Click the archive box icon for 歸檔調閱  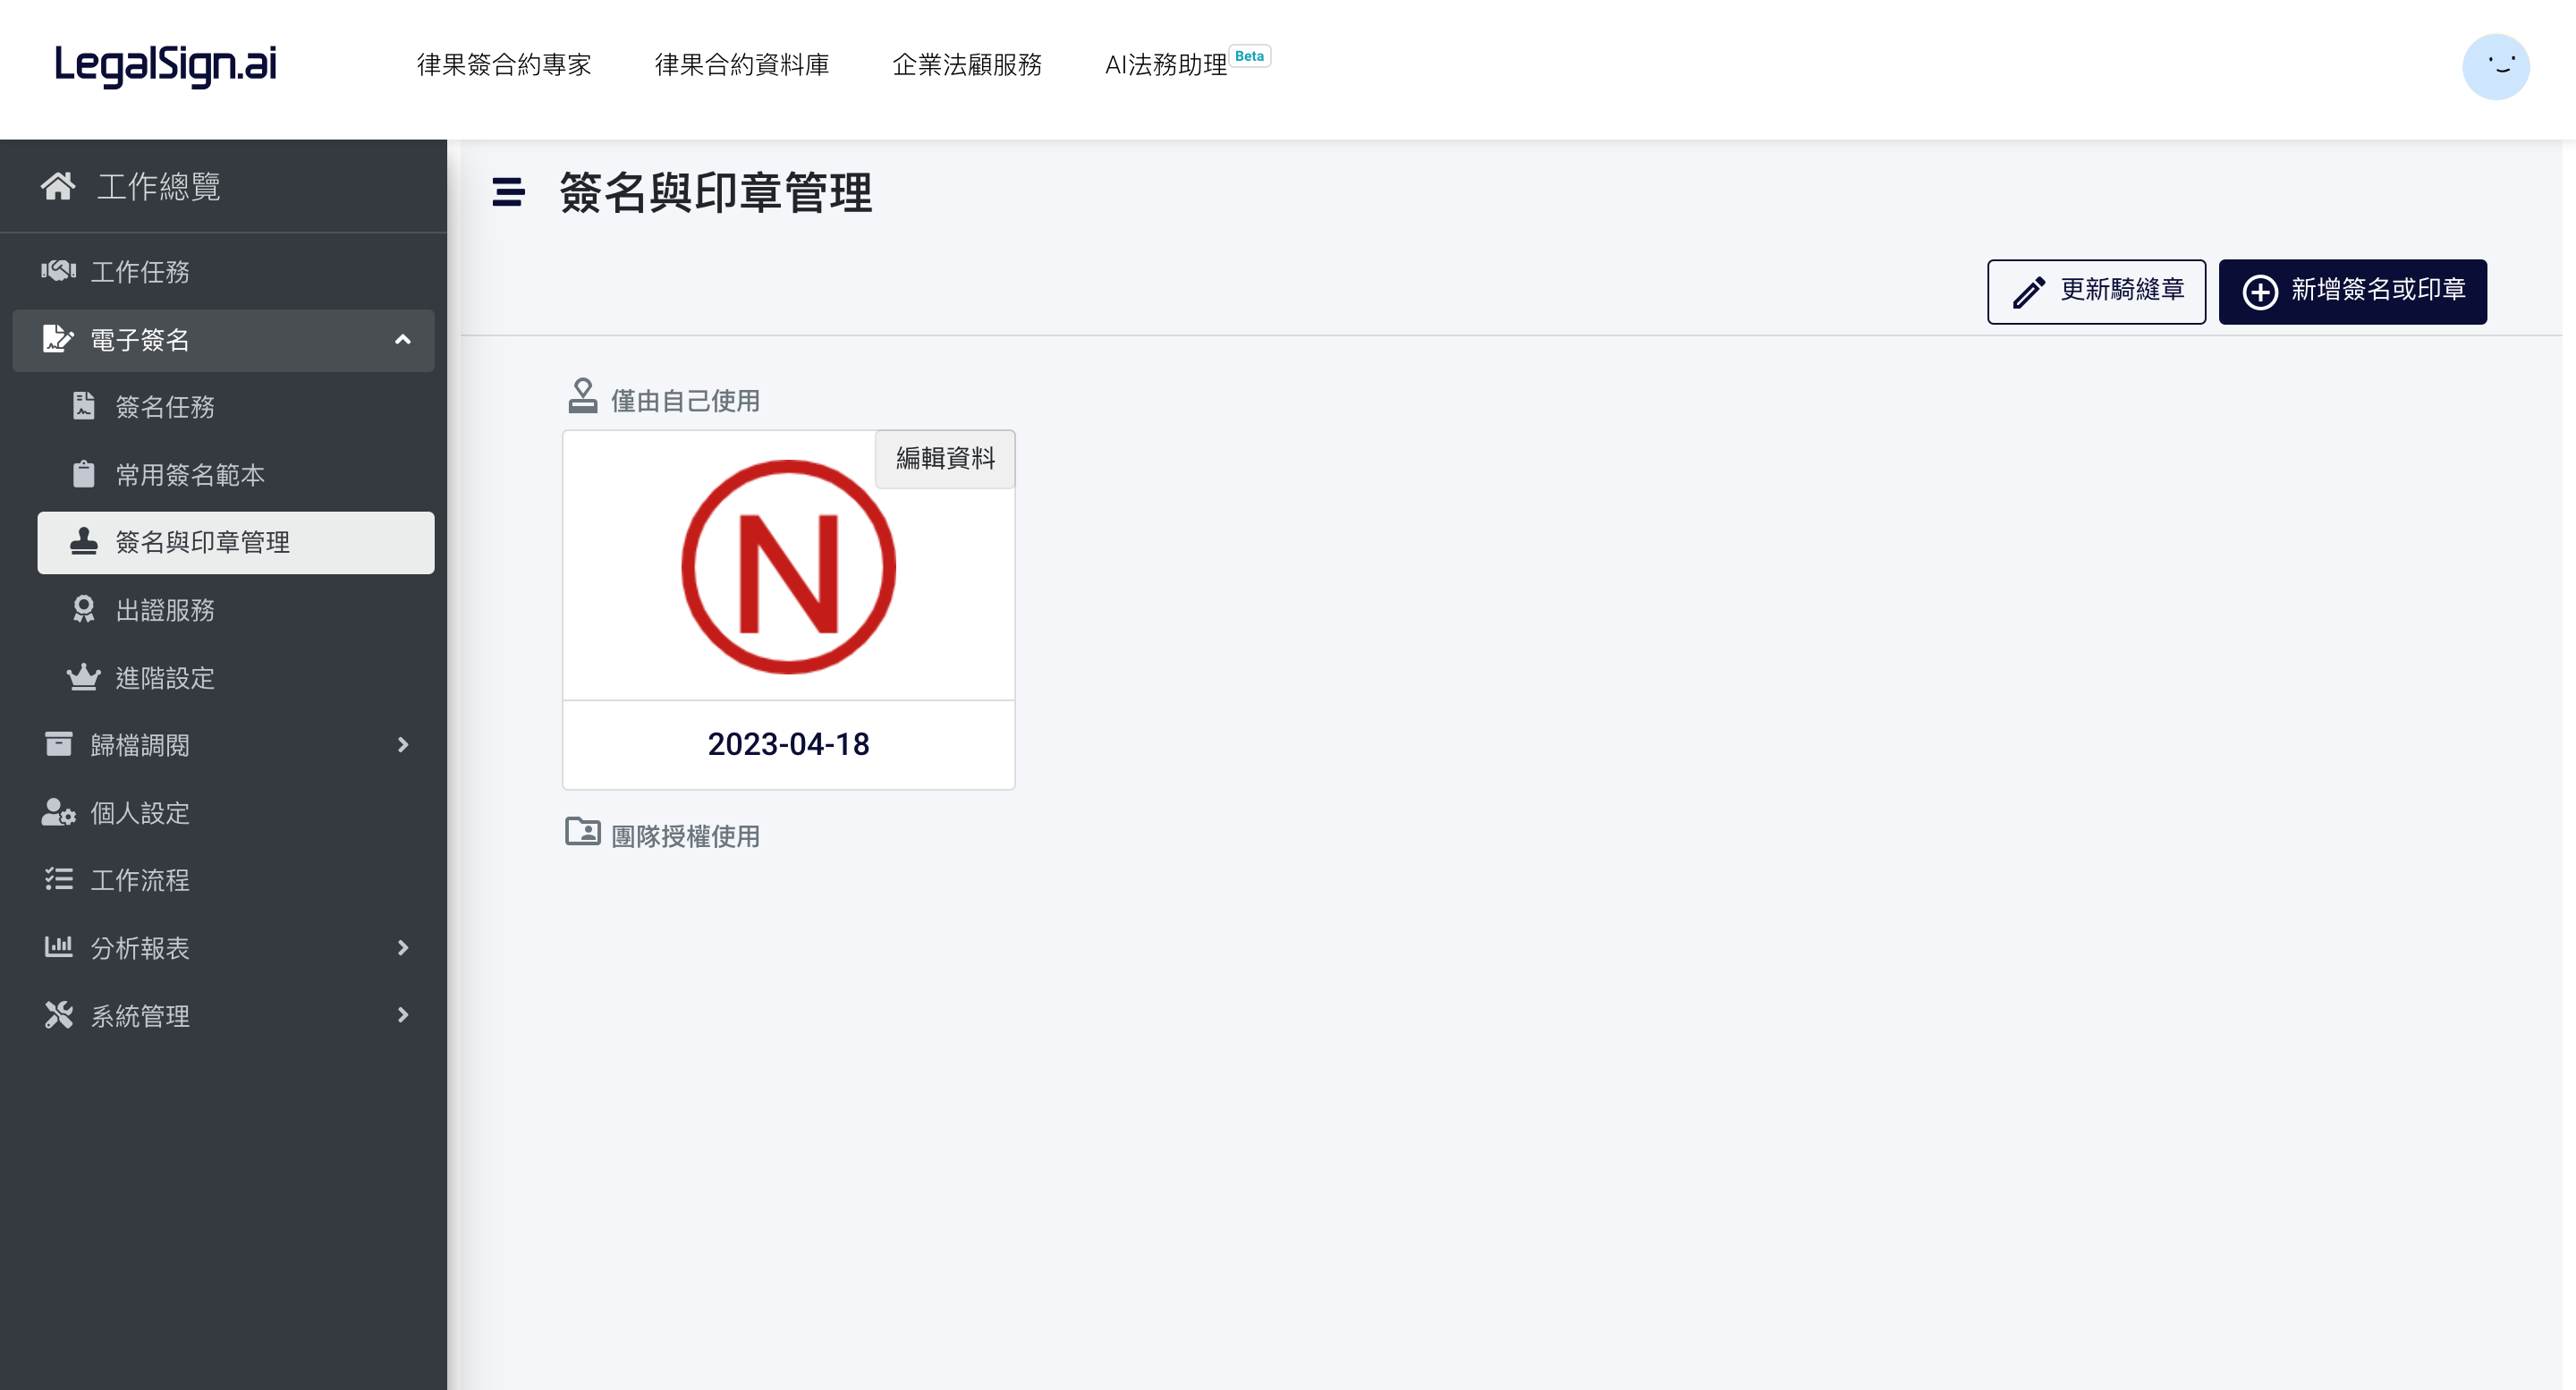click(x=58, y=744)
